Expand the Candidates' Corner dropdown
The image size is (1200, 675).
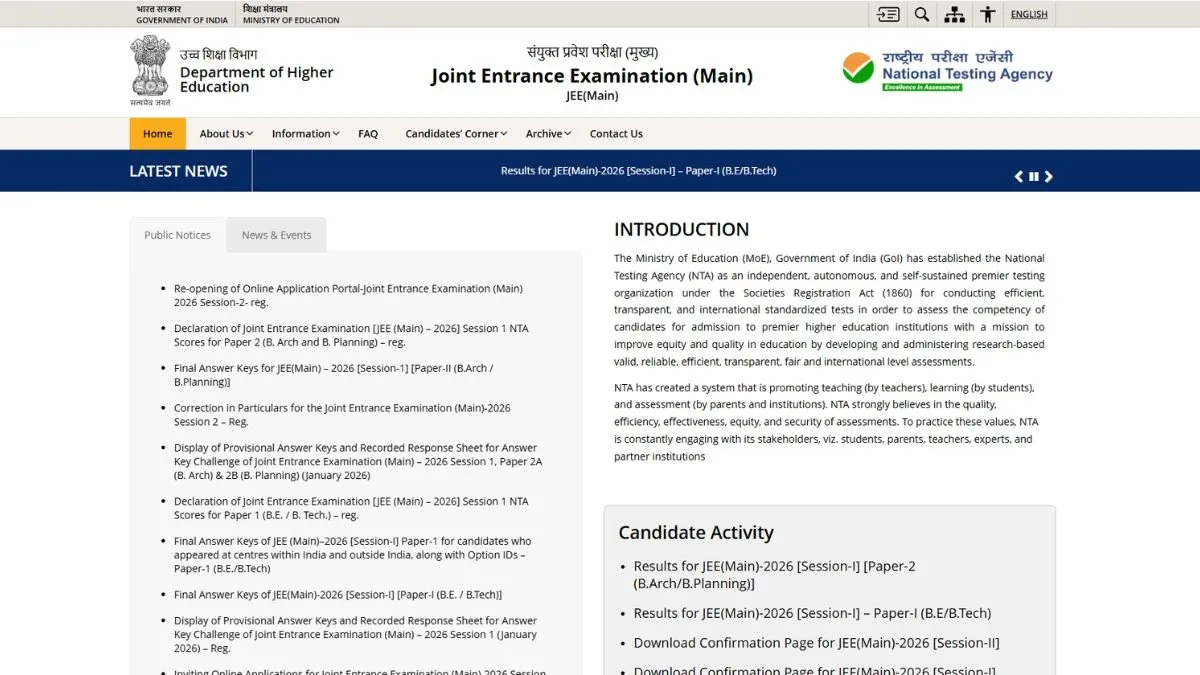click(456, 134)
